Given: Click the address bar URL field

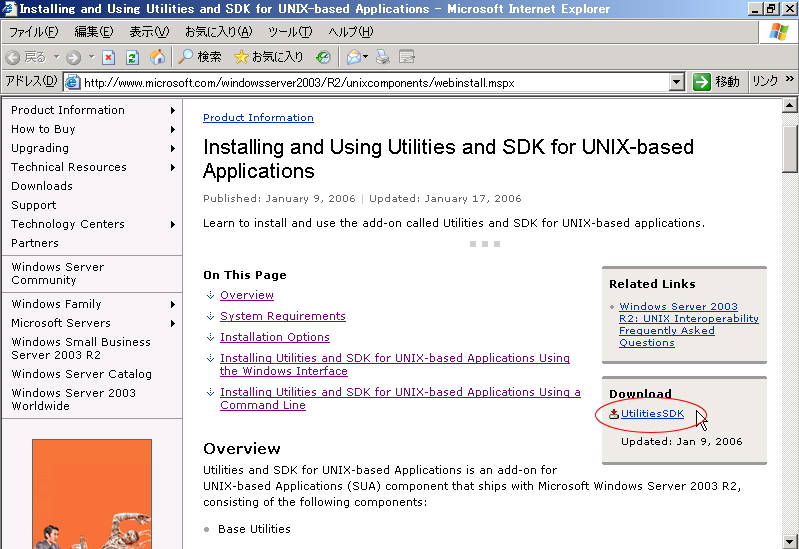Looking at the screenshot, I should coord(370,82).
